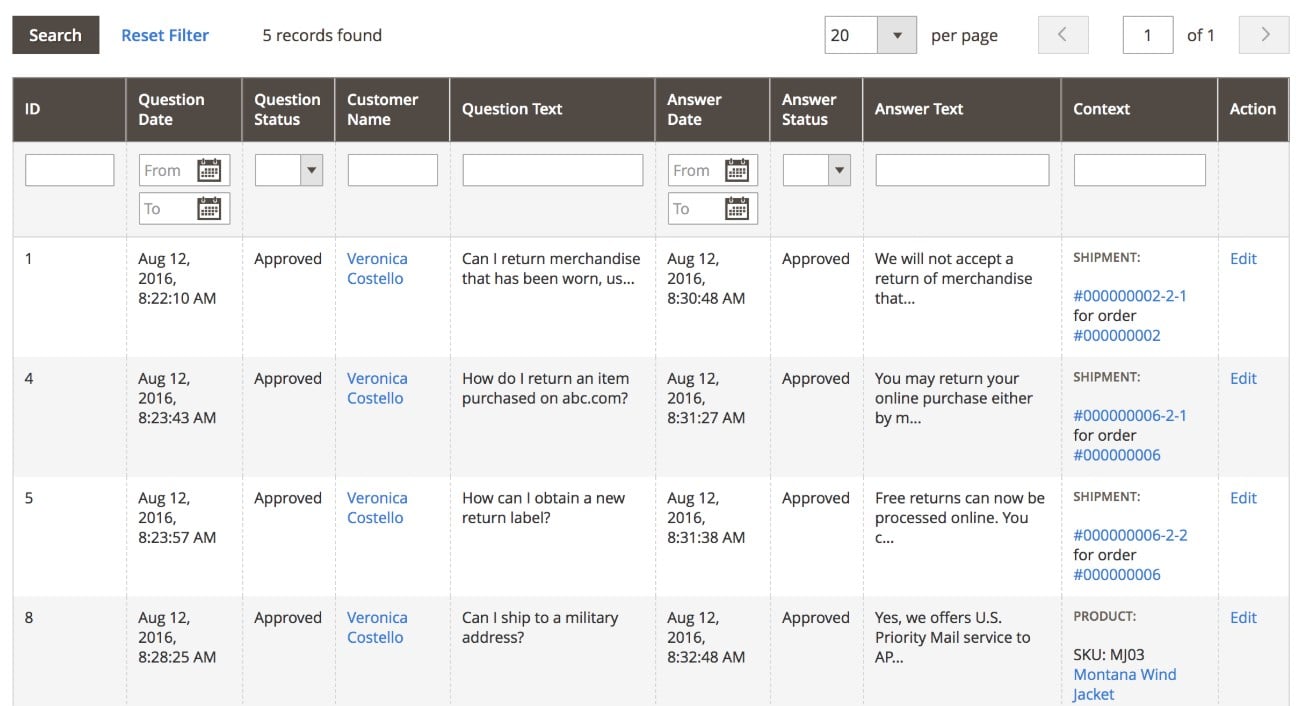Edit the question with ID 5
The height and width of the screenshot is (706, 1302).
click(1243, 498)
